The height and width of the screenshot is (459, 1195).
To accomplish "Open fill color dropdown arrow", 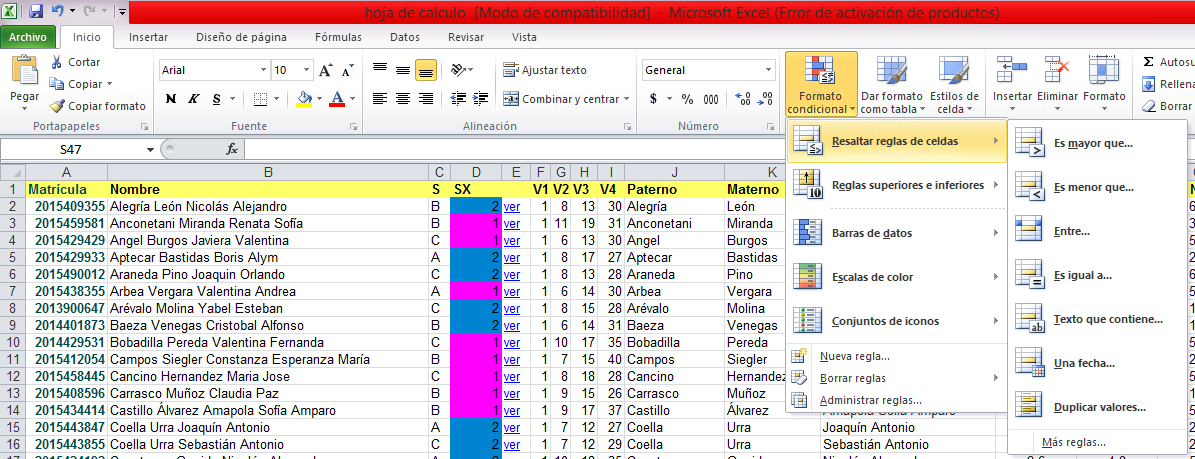I will pos(319,98).
